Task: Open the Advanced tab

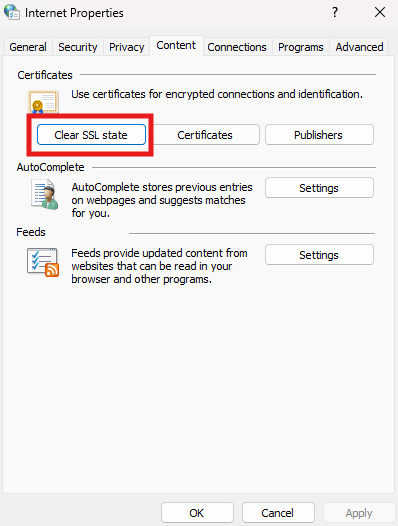Action: 359,47
